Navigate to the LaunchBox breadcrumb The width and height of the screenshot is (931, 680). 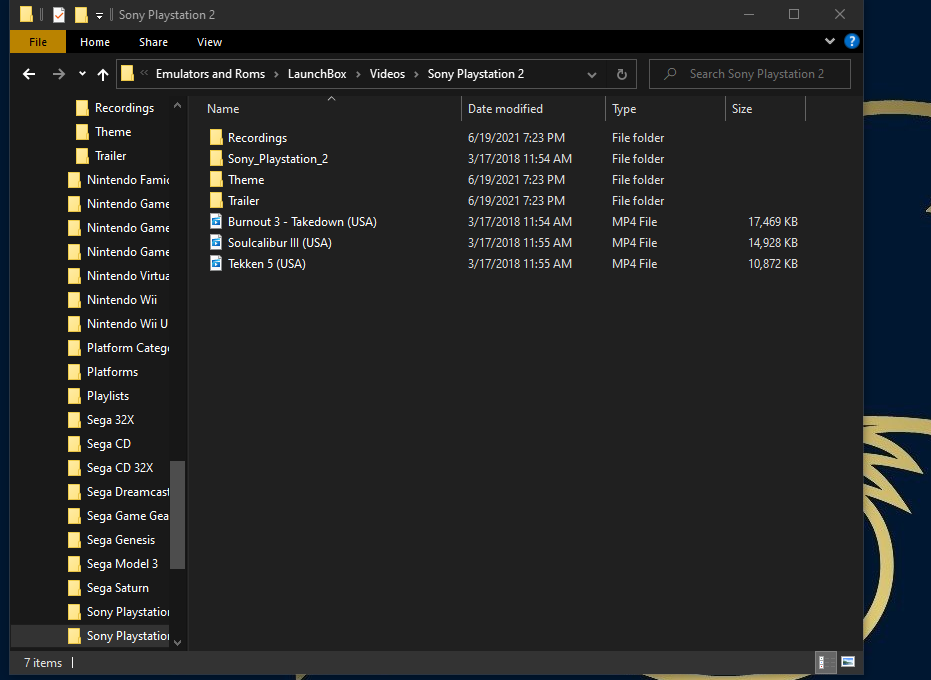[317, 74]
